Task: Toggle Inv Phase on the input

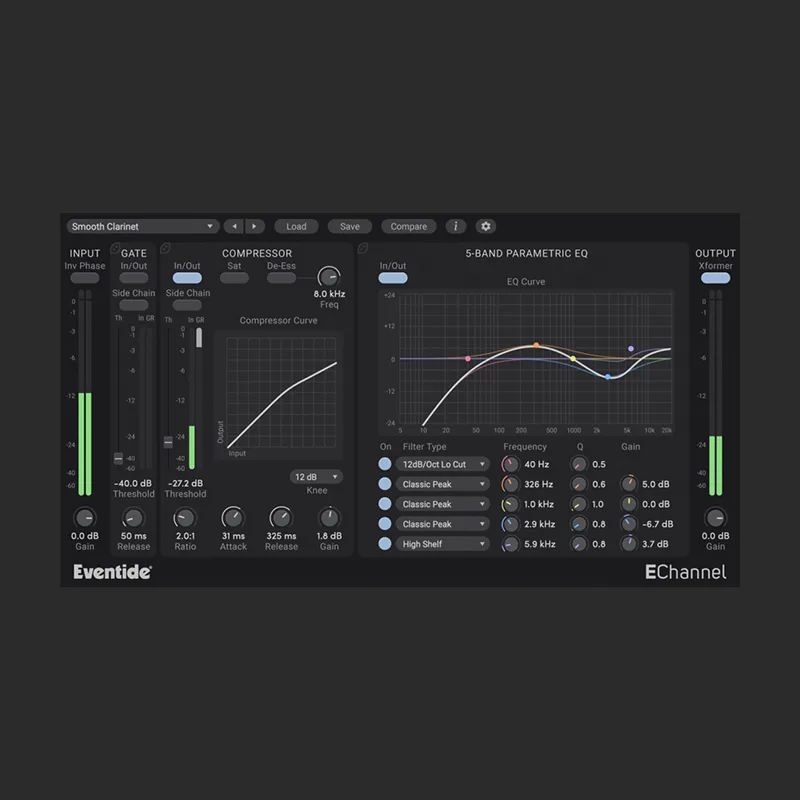Action: click(x=85, y=278)
